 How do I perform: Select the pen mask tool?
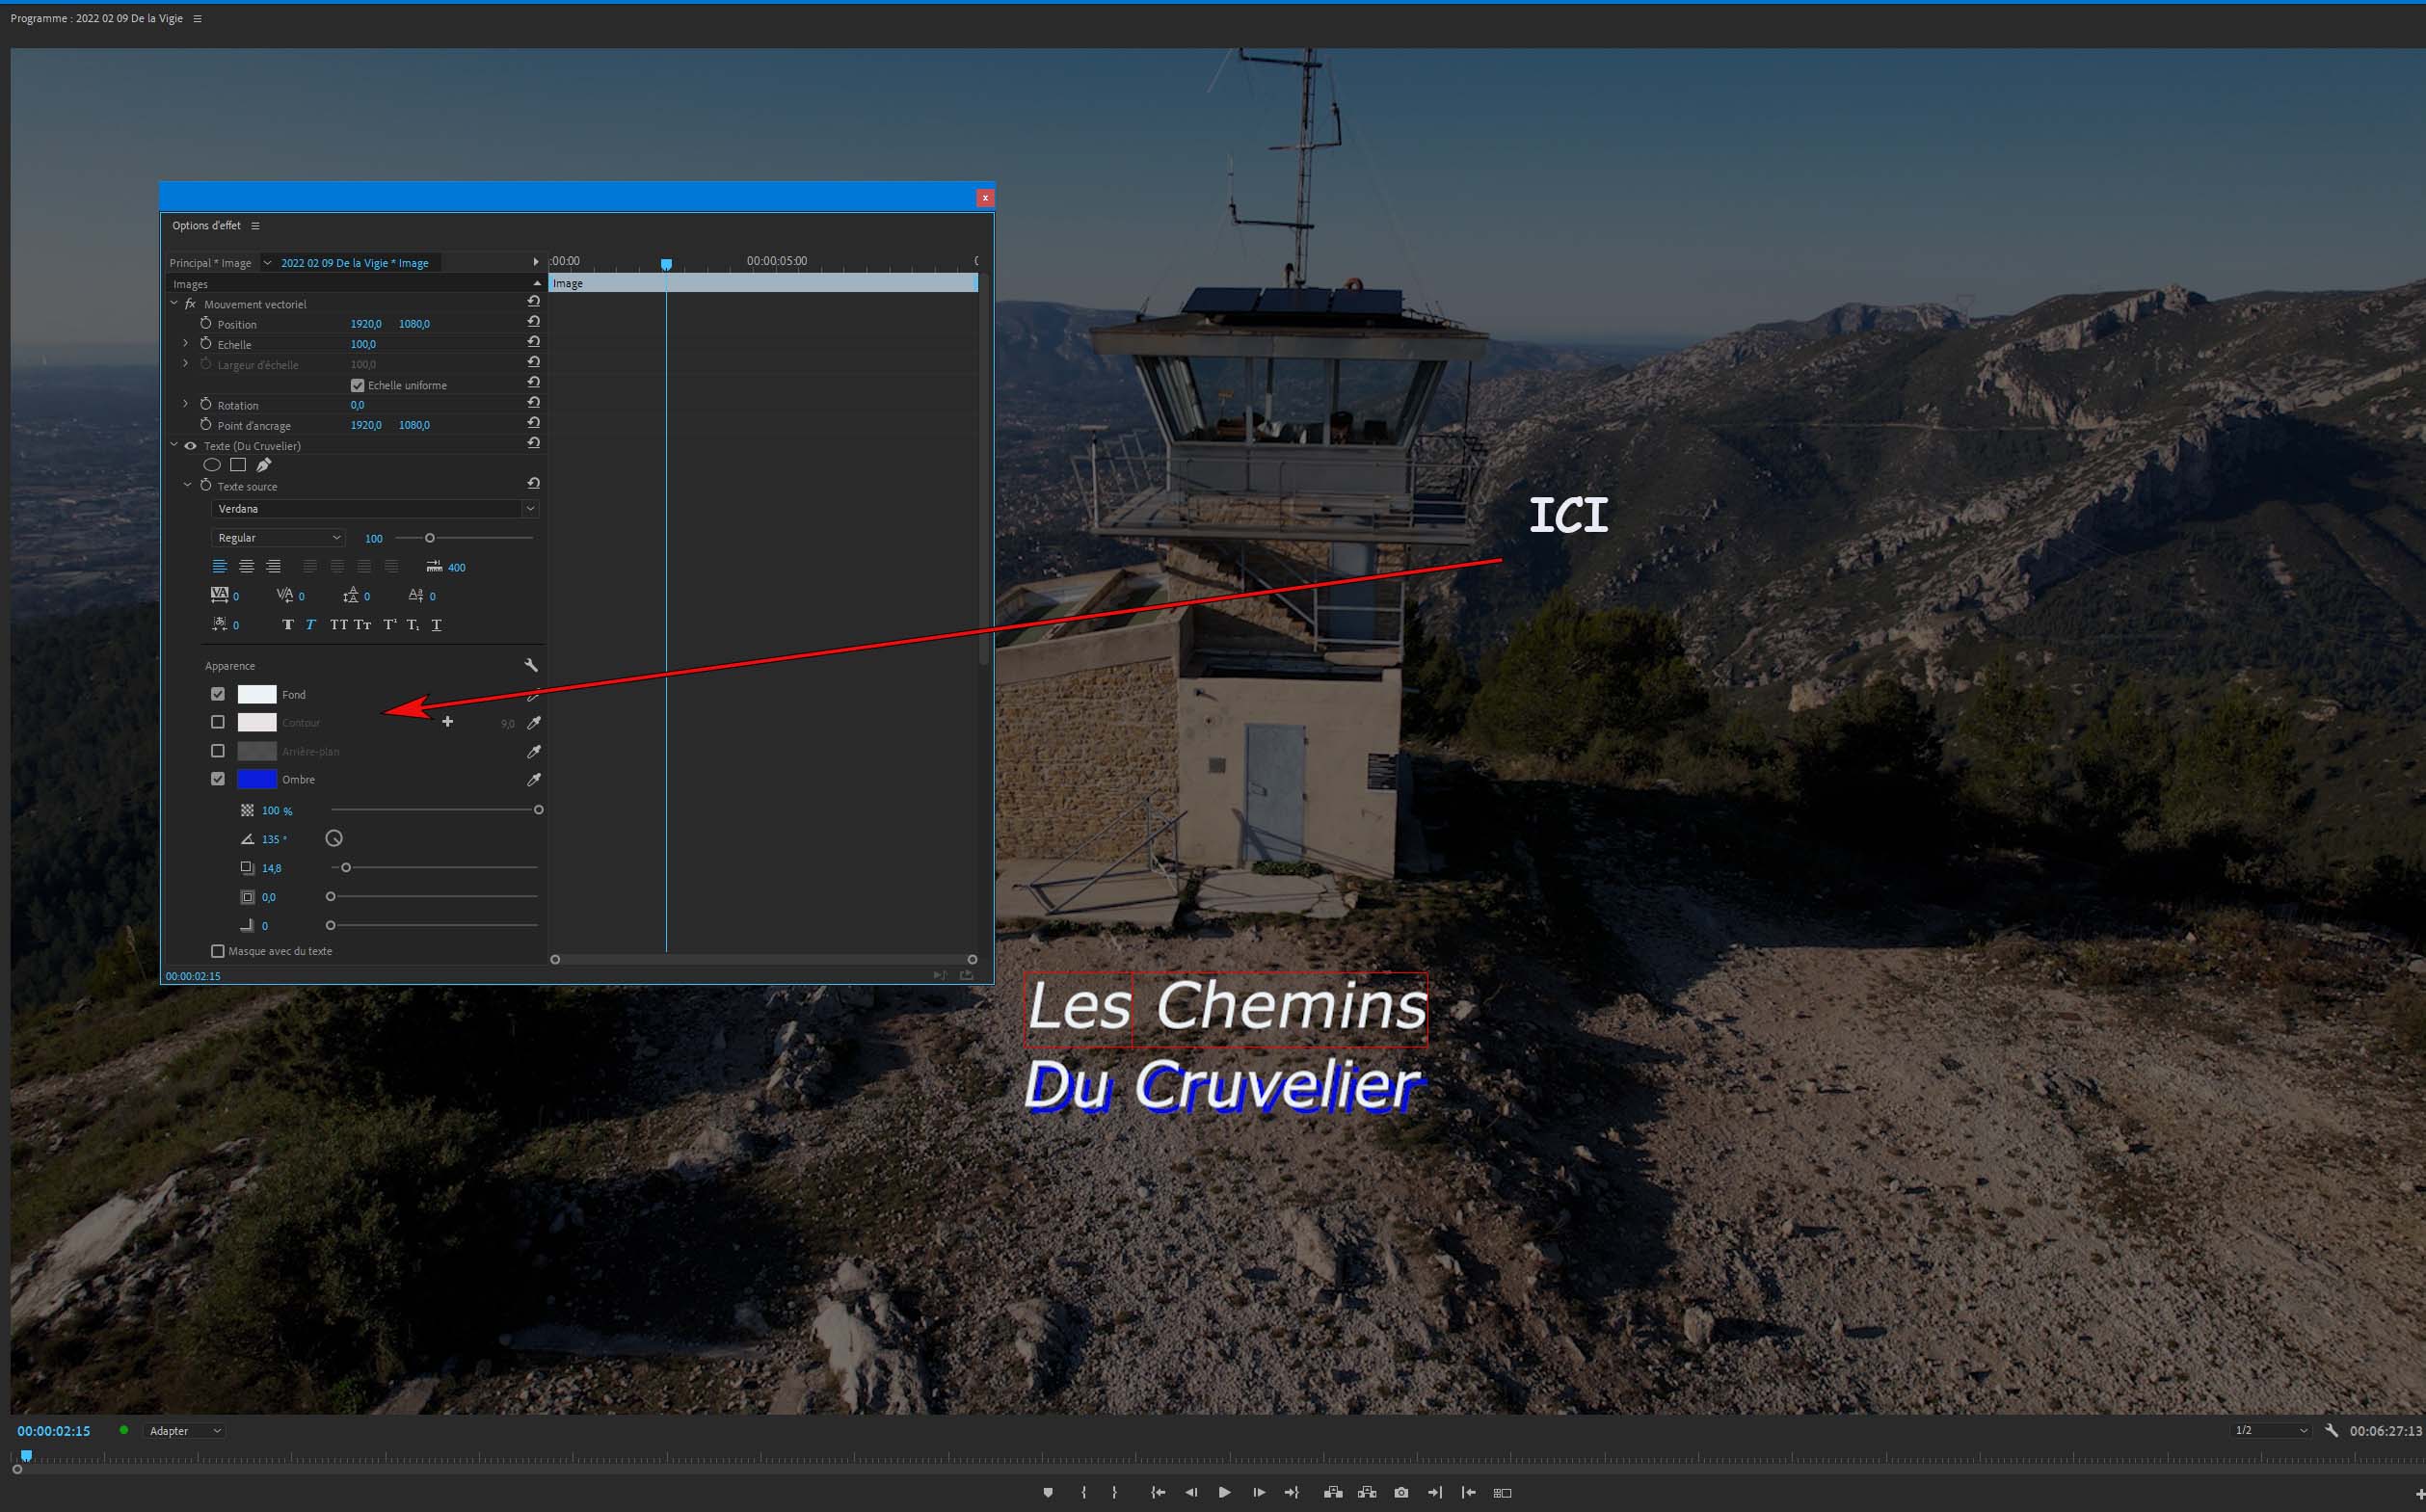coord(264,465)
